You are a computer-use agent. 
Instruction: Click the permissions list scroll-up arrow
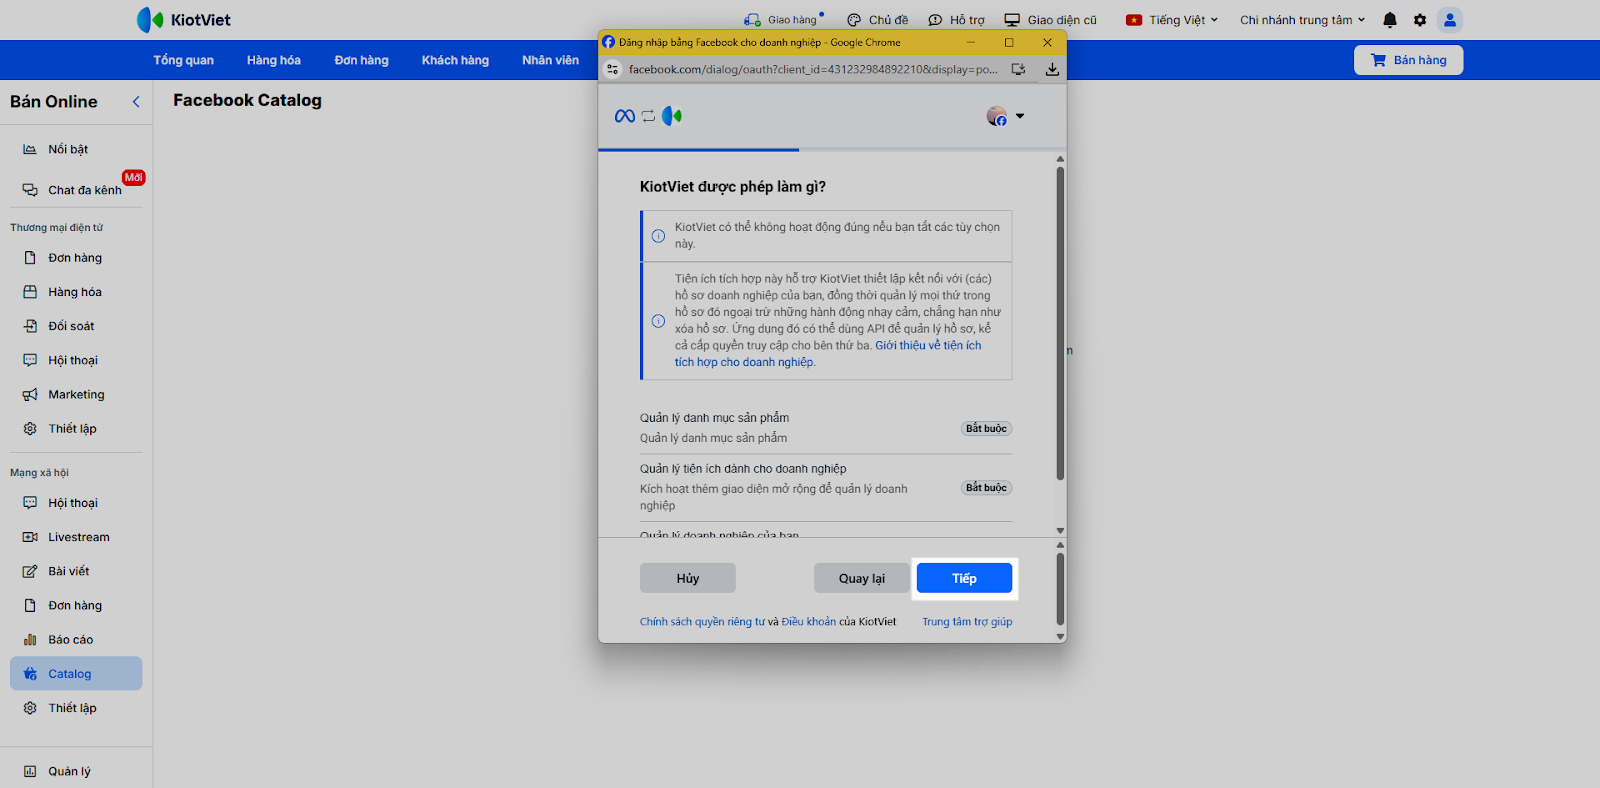[1060, 159]
